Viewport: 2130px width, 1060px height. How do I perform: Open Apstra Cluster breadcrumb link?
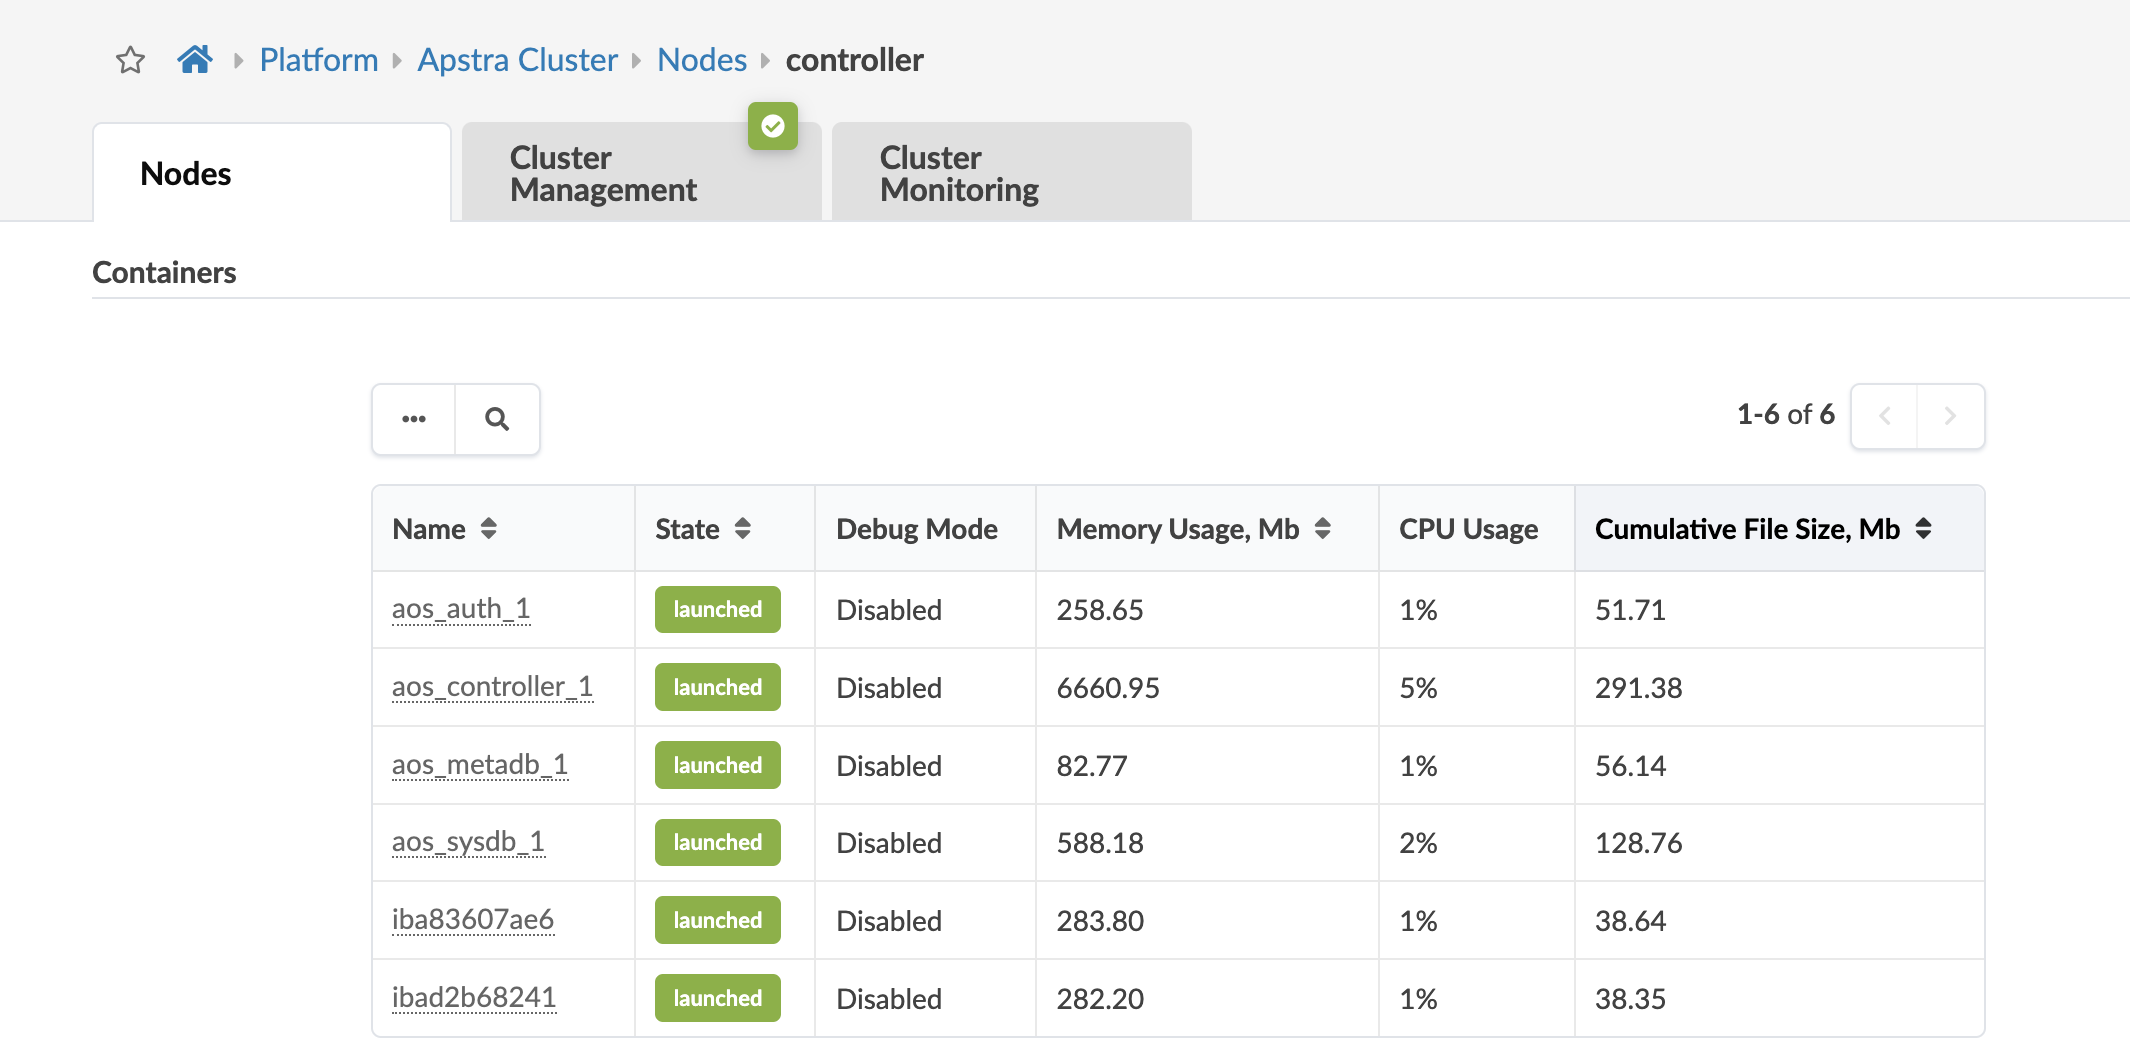pyautogui.click(x=517, y=60)
